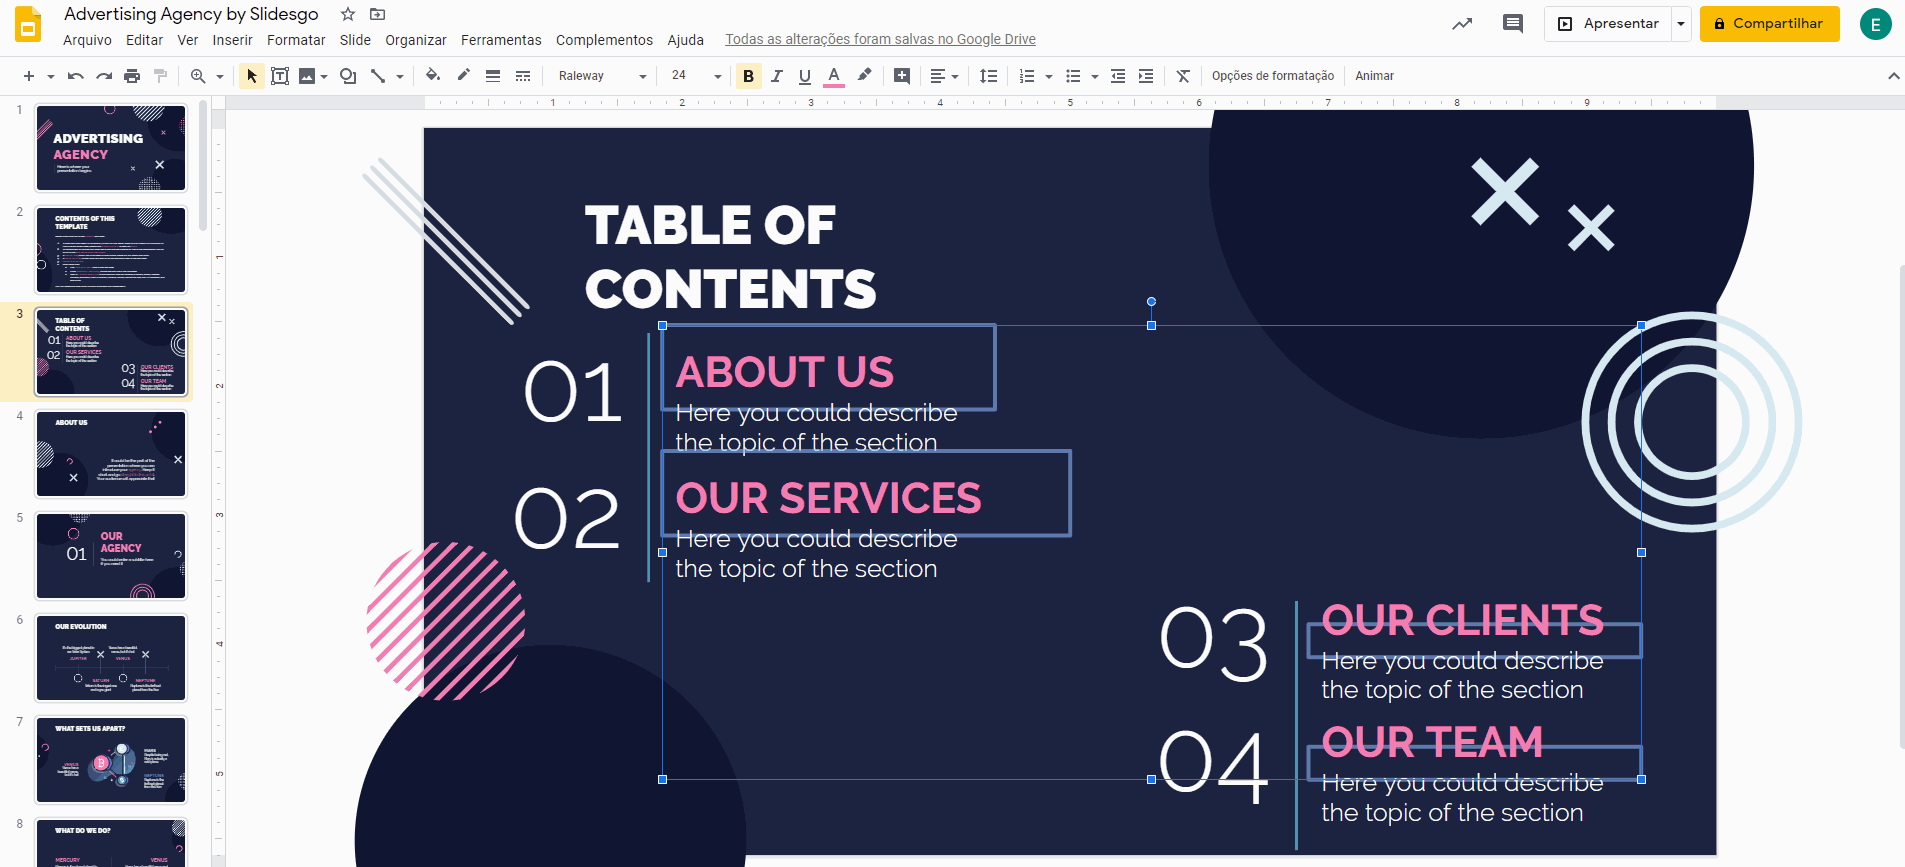The image size is (1905, 867).
Task: Open the Inserir menu
Action: [232, 40]
